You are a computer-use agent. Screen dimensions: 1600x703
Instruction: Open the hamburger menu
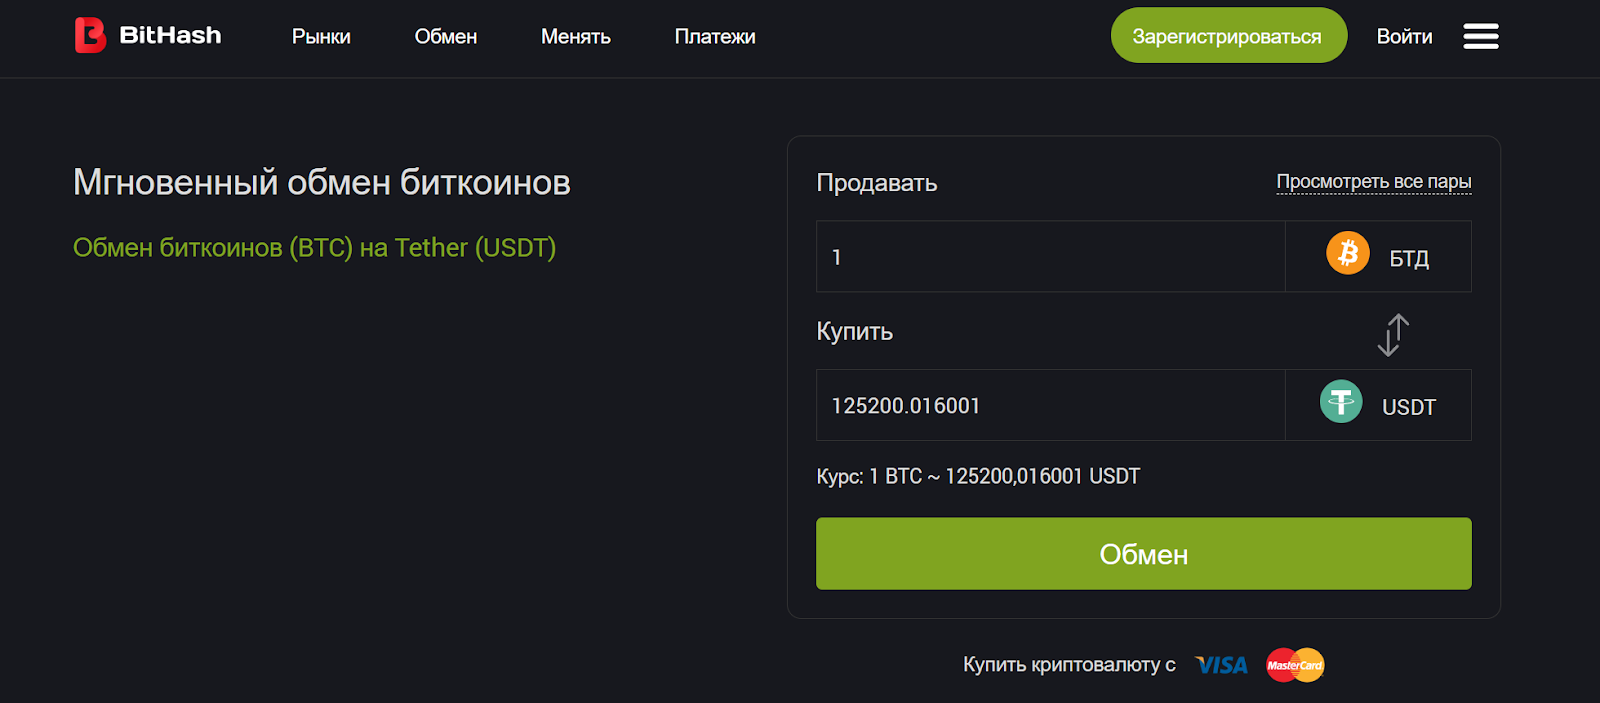1480,37
